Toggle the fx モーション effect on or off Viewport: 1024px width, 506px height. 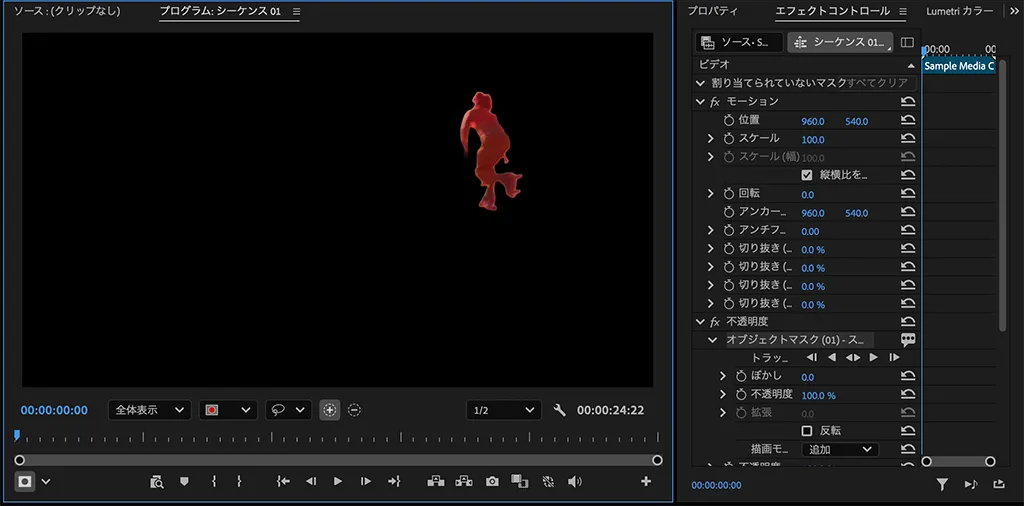pyautogui.click(x=715, y=102)
